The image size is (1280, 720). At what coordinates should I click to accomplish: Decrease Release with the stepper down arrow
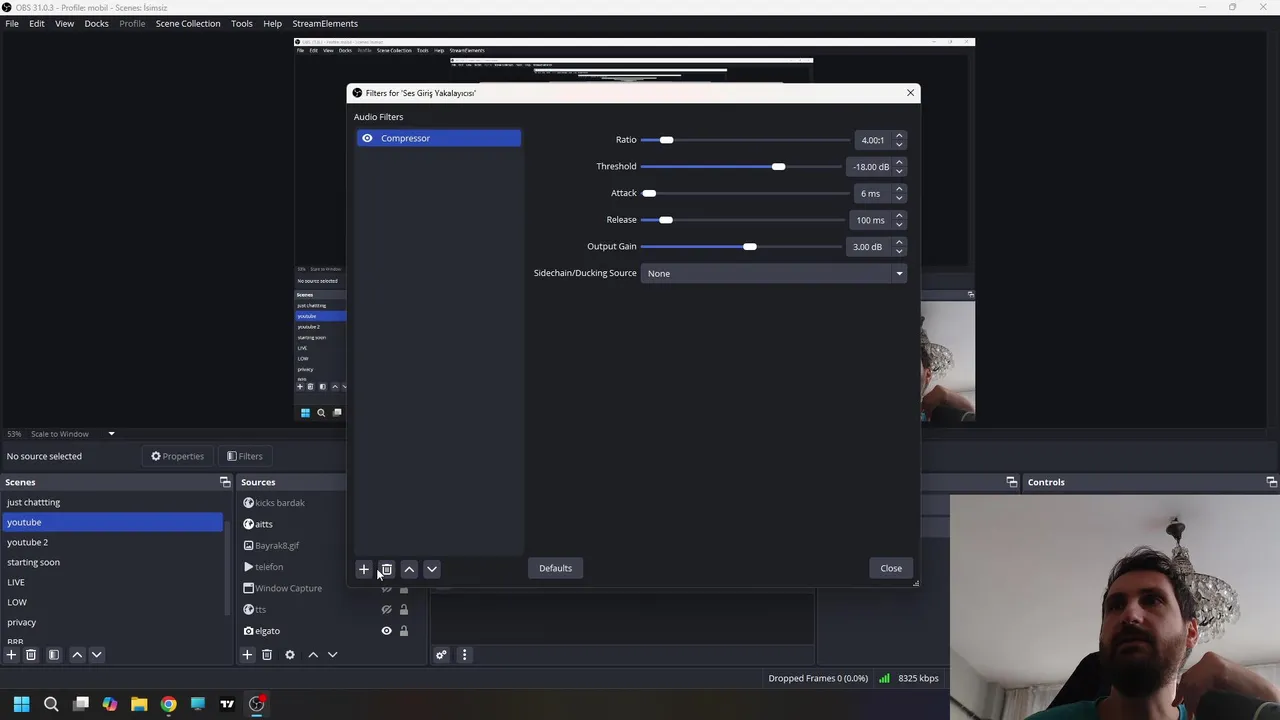(899, 224)
